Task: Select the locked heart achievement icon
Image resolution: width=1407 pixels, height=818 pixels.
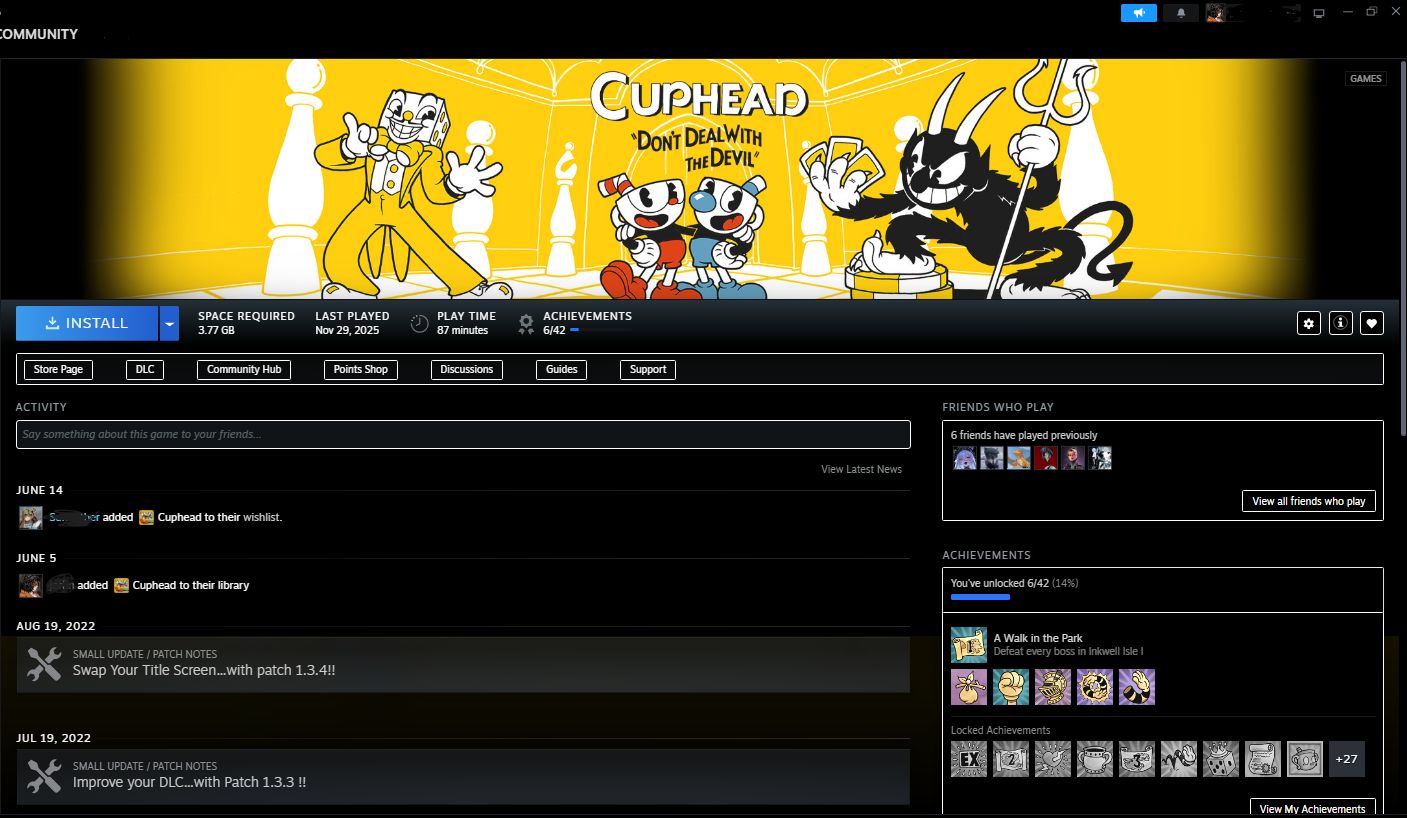Action: (x=1053, y=759)
